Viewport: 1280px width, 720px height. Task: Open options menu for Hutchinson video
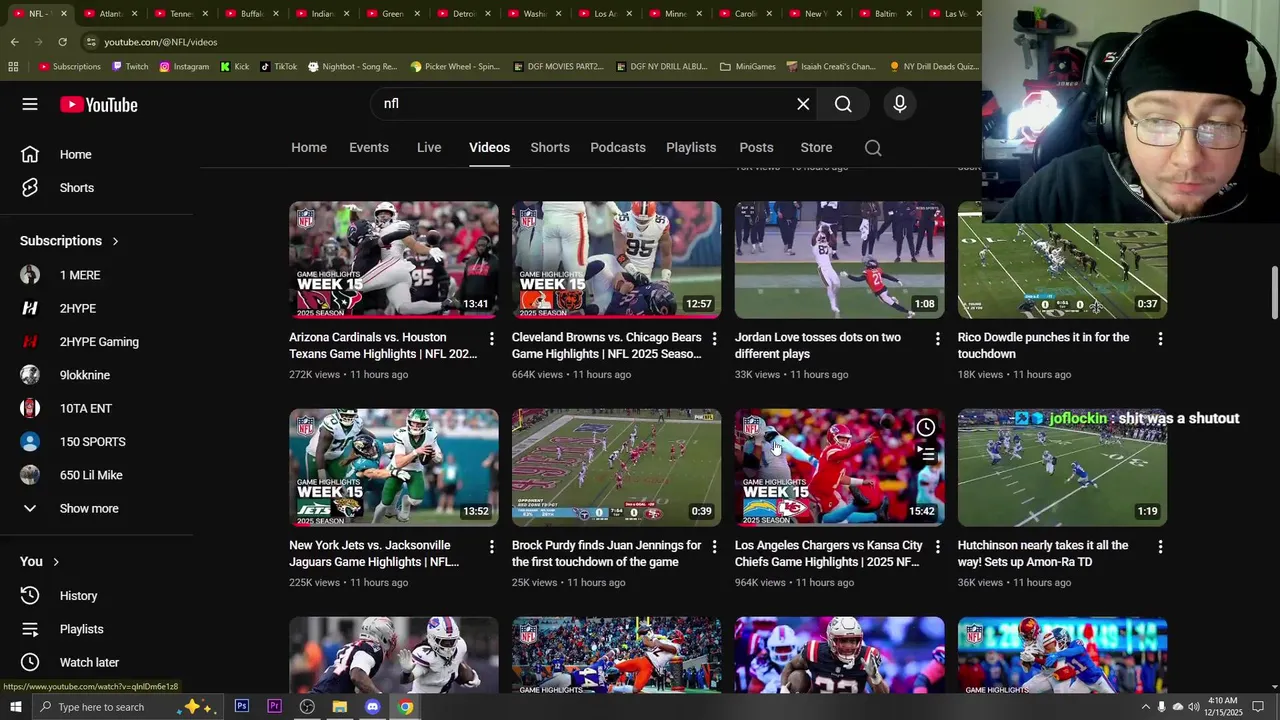pos(1160,547)
